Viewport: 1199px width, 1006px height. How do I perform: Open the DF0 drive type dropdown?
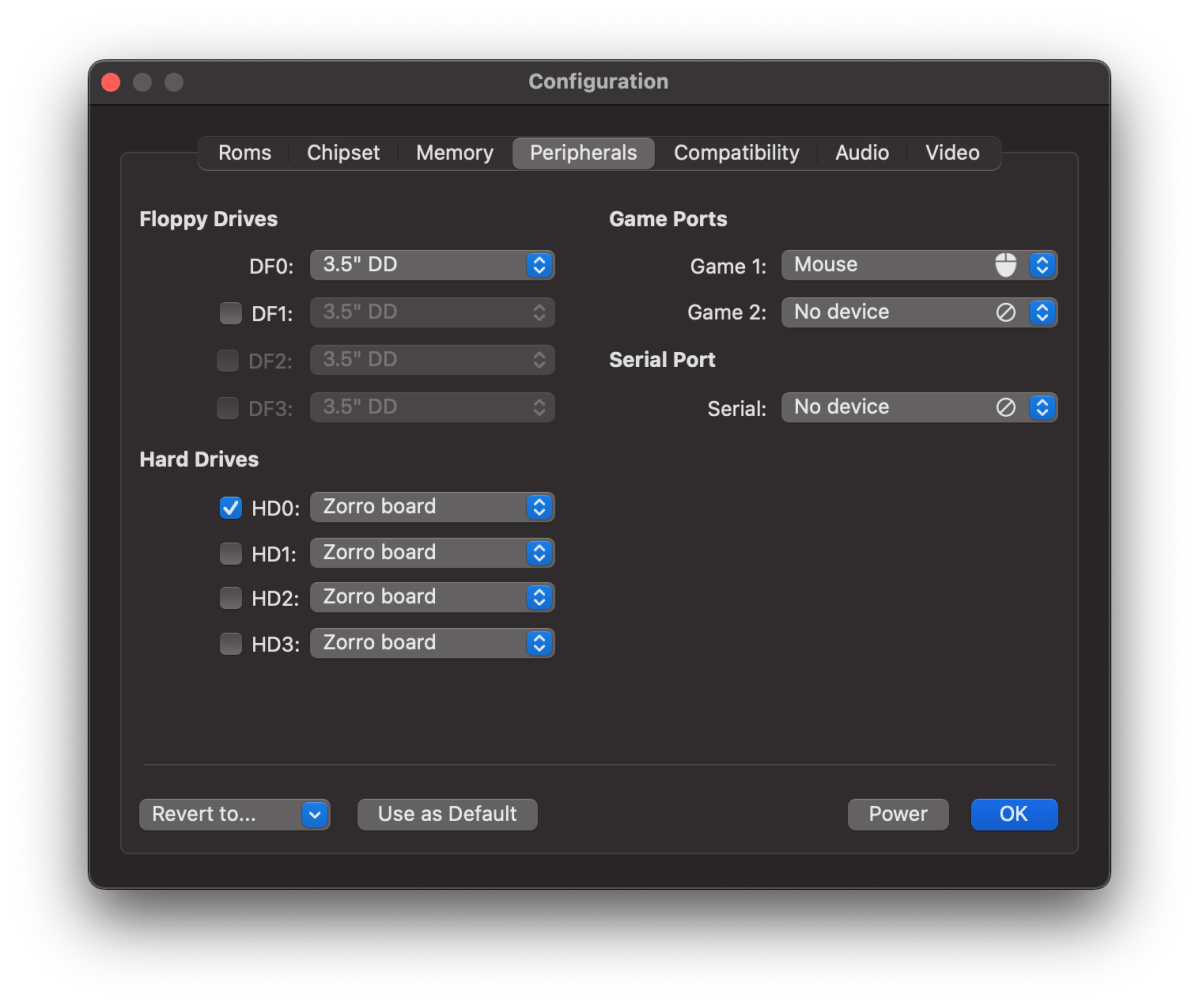(x=432, y=265)
